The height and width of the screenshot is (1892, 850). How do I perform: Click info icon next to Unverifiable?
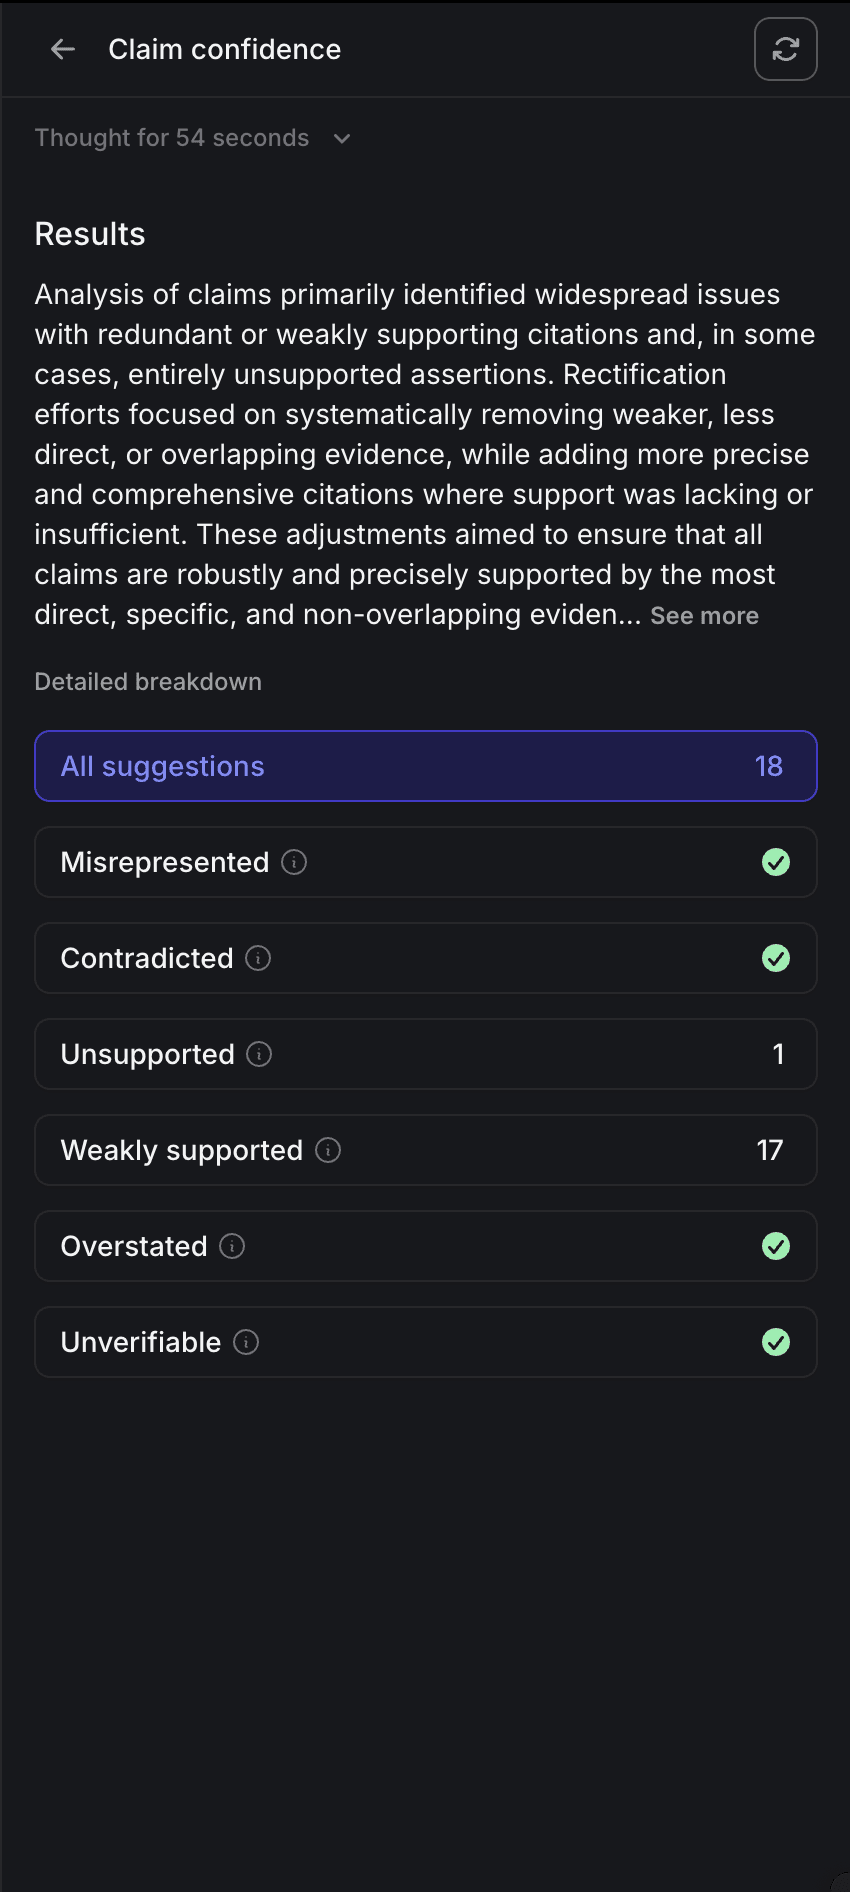[246, 1342]
